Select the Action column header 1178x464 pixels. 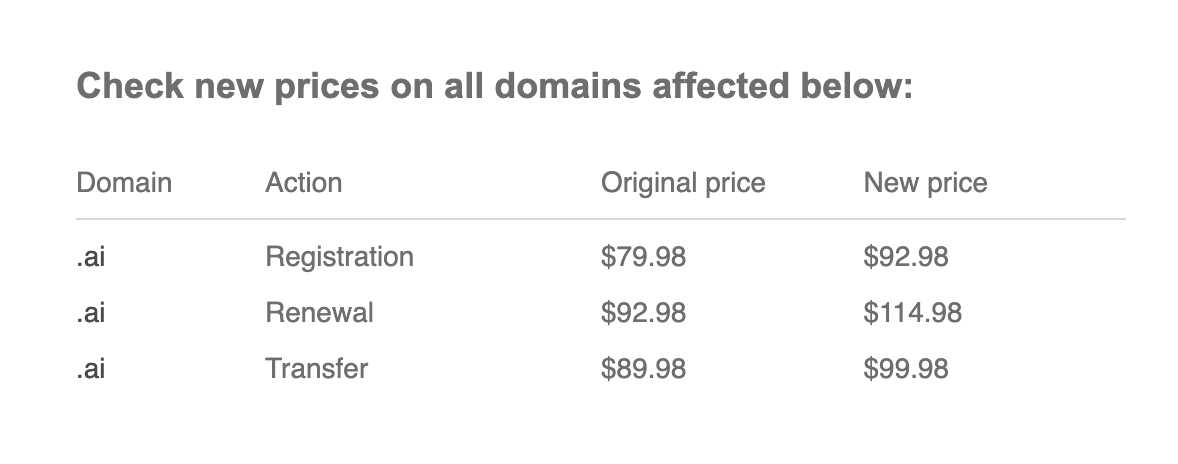coord(303,183)
